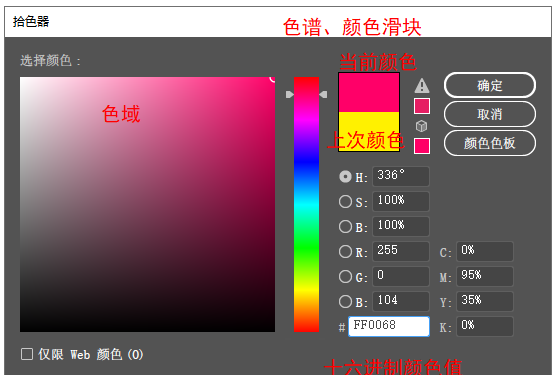Click the hue spectrum slider bar

tap(306, 205)
